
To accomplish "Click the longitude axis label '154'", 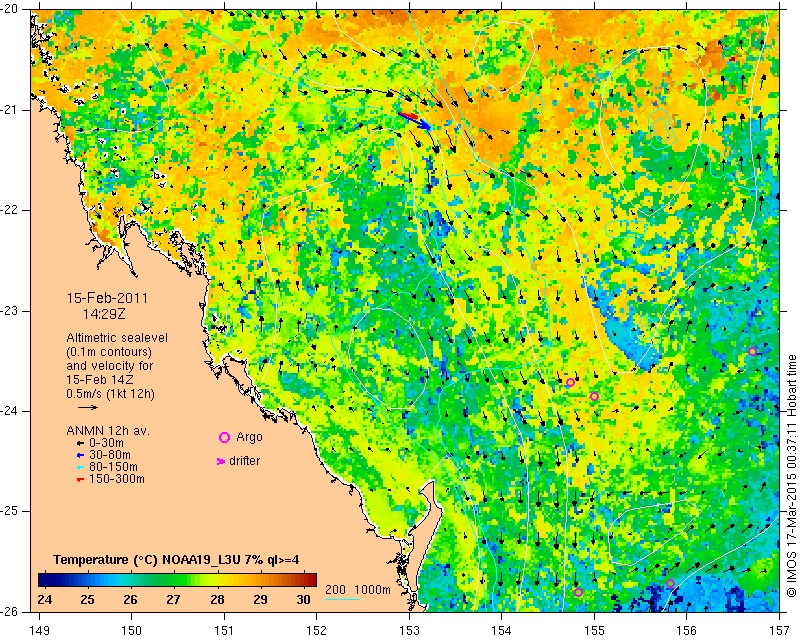I will coord(502,631).
